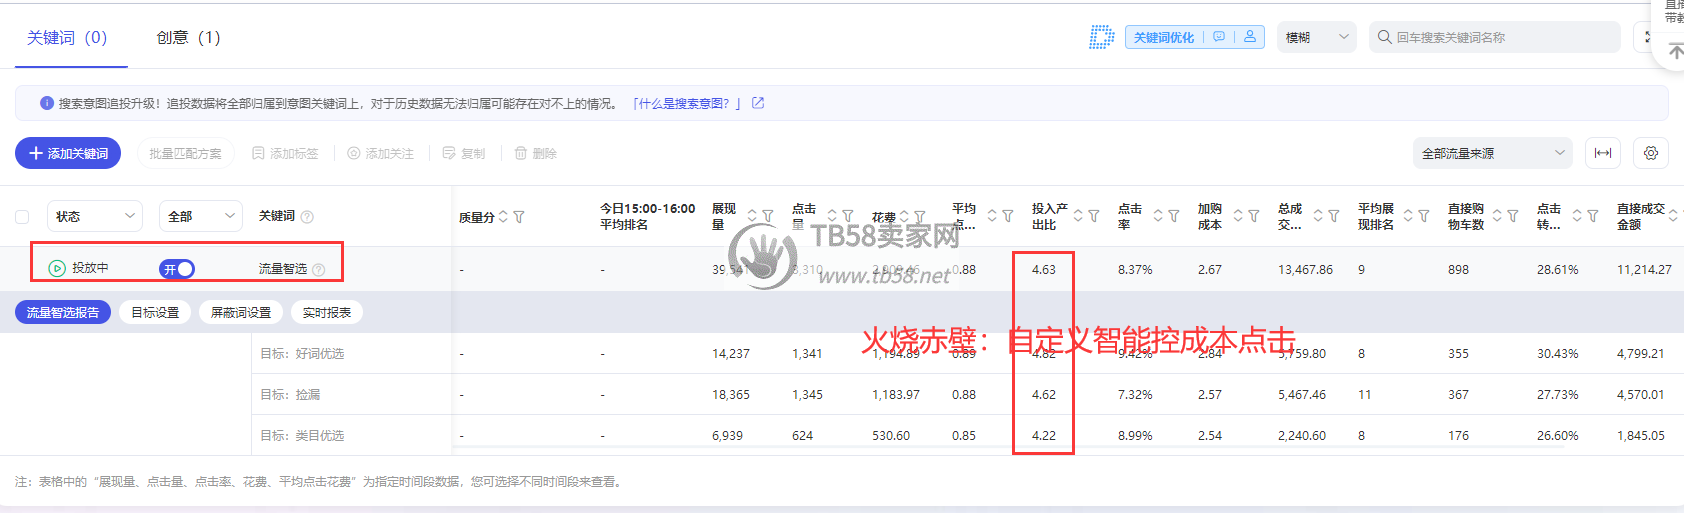The width and height of the screenshot is (1684, 513).
Task: Click the filter icon next to 质量分
Action: pos(519,217)
